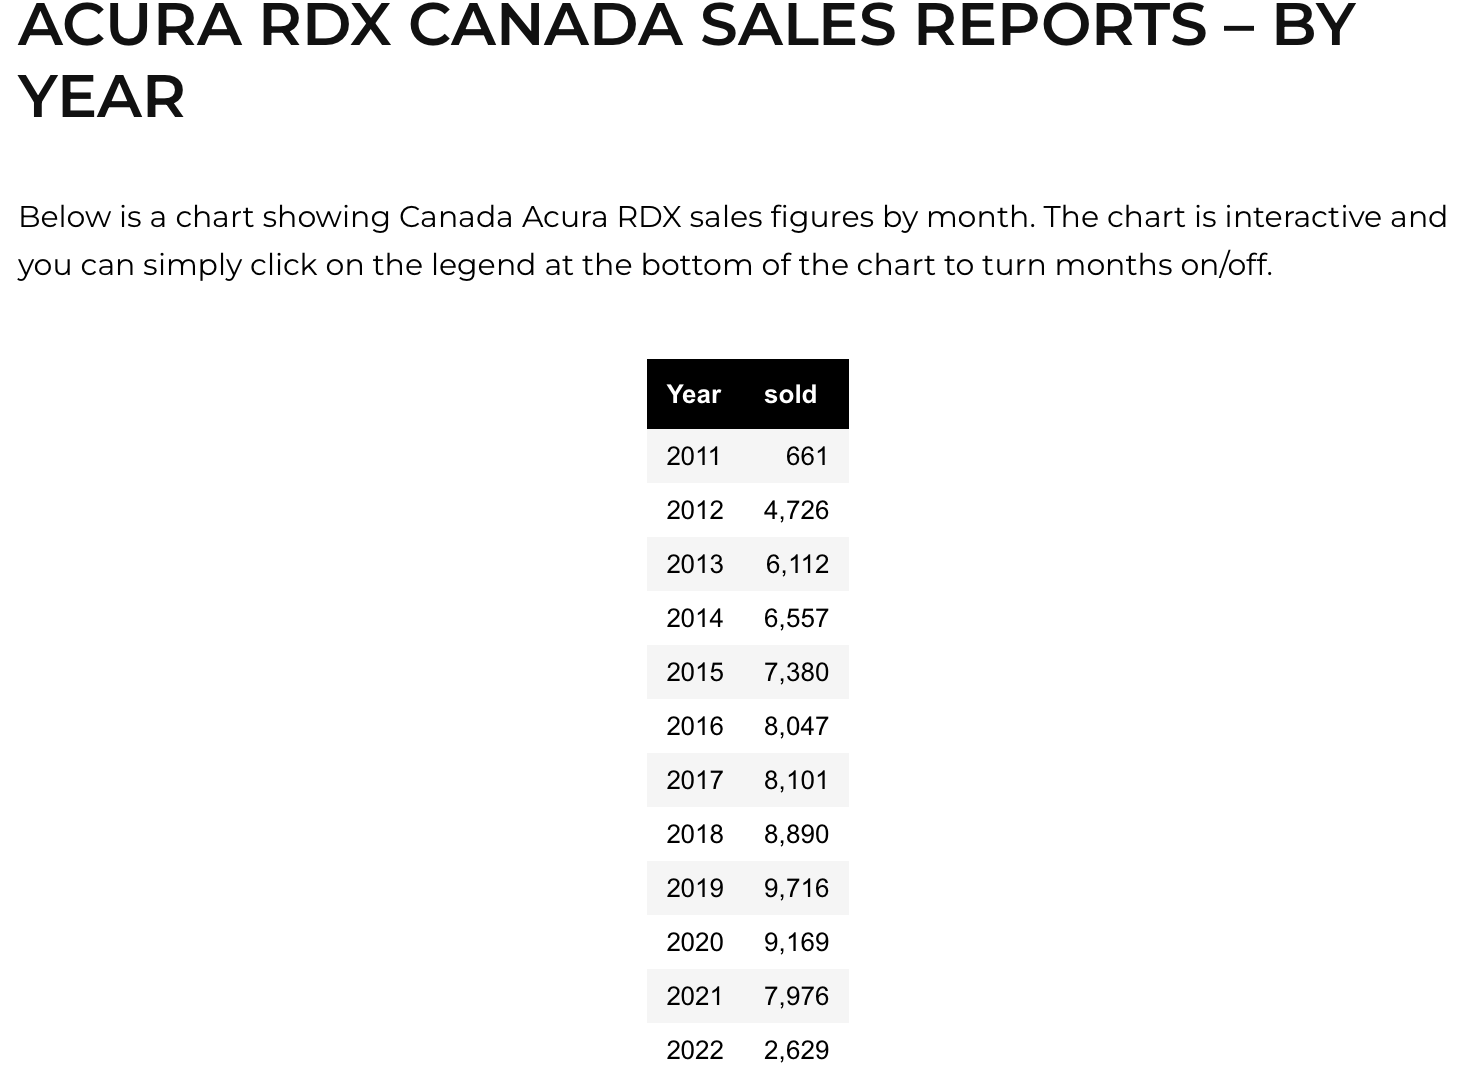Viewport: 1478px width, 1088px height.
Task: Click the 7,380 sales value
Action: [x=796, y=673]
